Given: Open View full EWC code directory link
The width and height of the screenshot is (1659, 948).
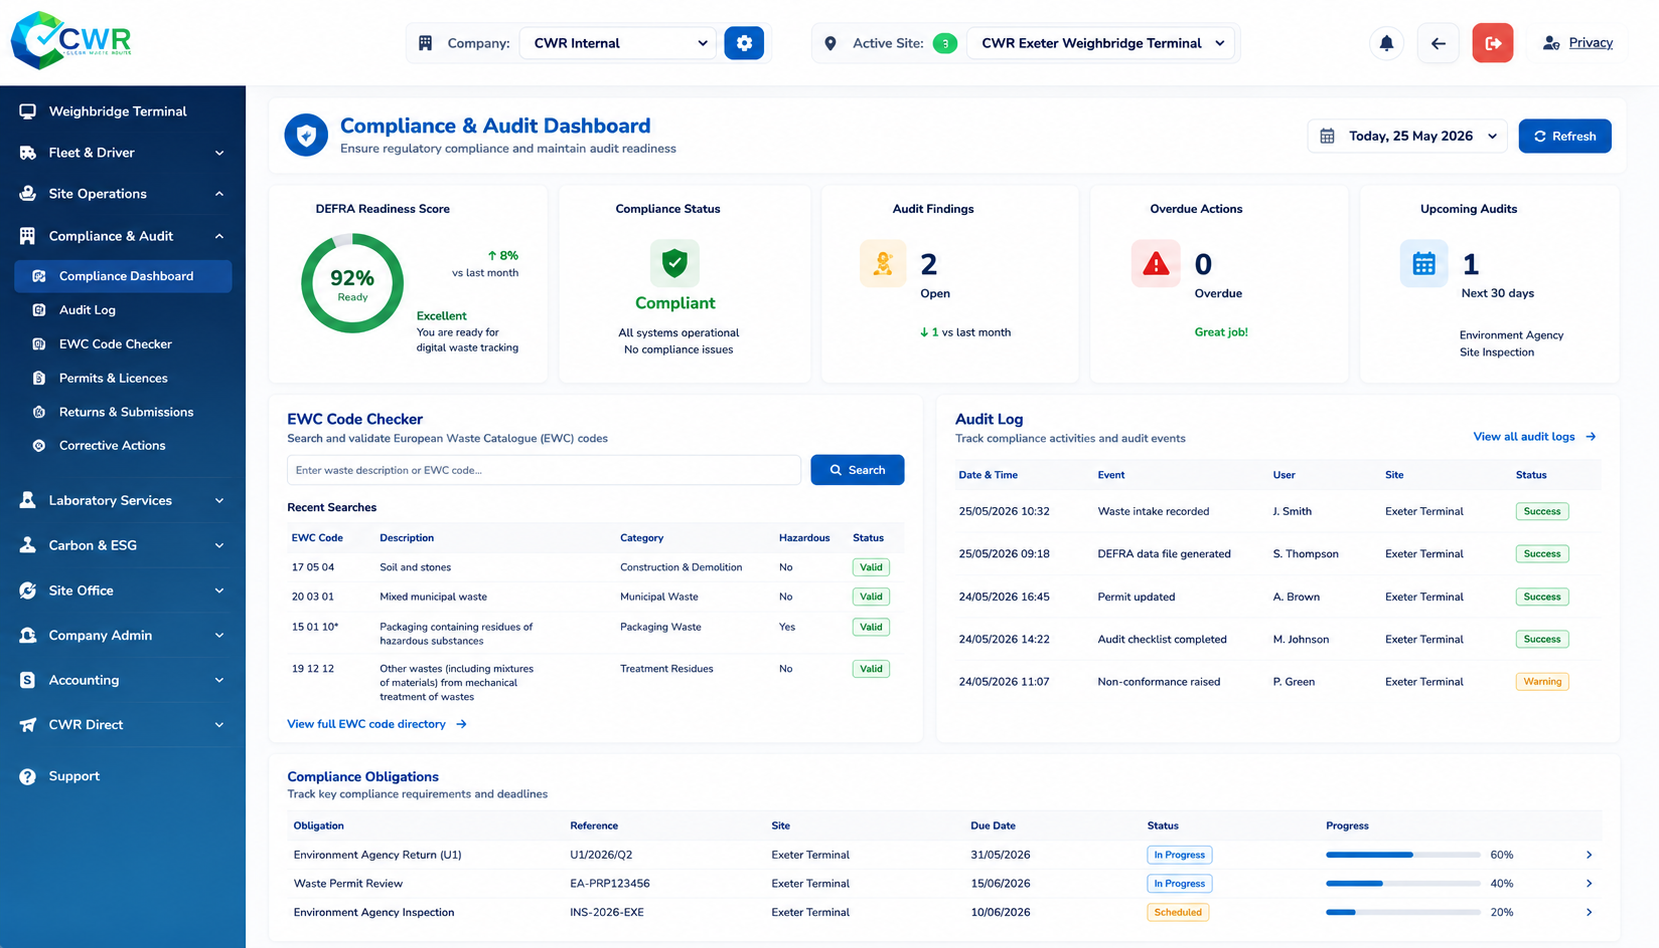Looking at the screenshot, I should (x=377, y=724).
